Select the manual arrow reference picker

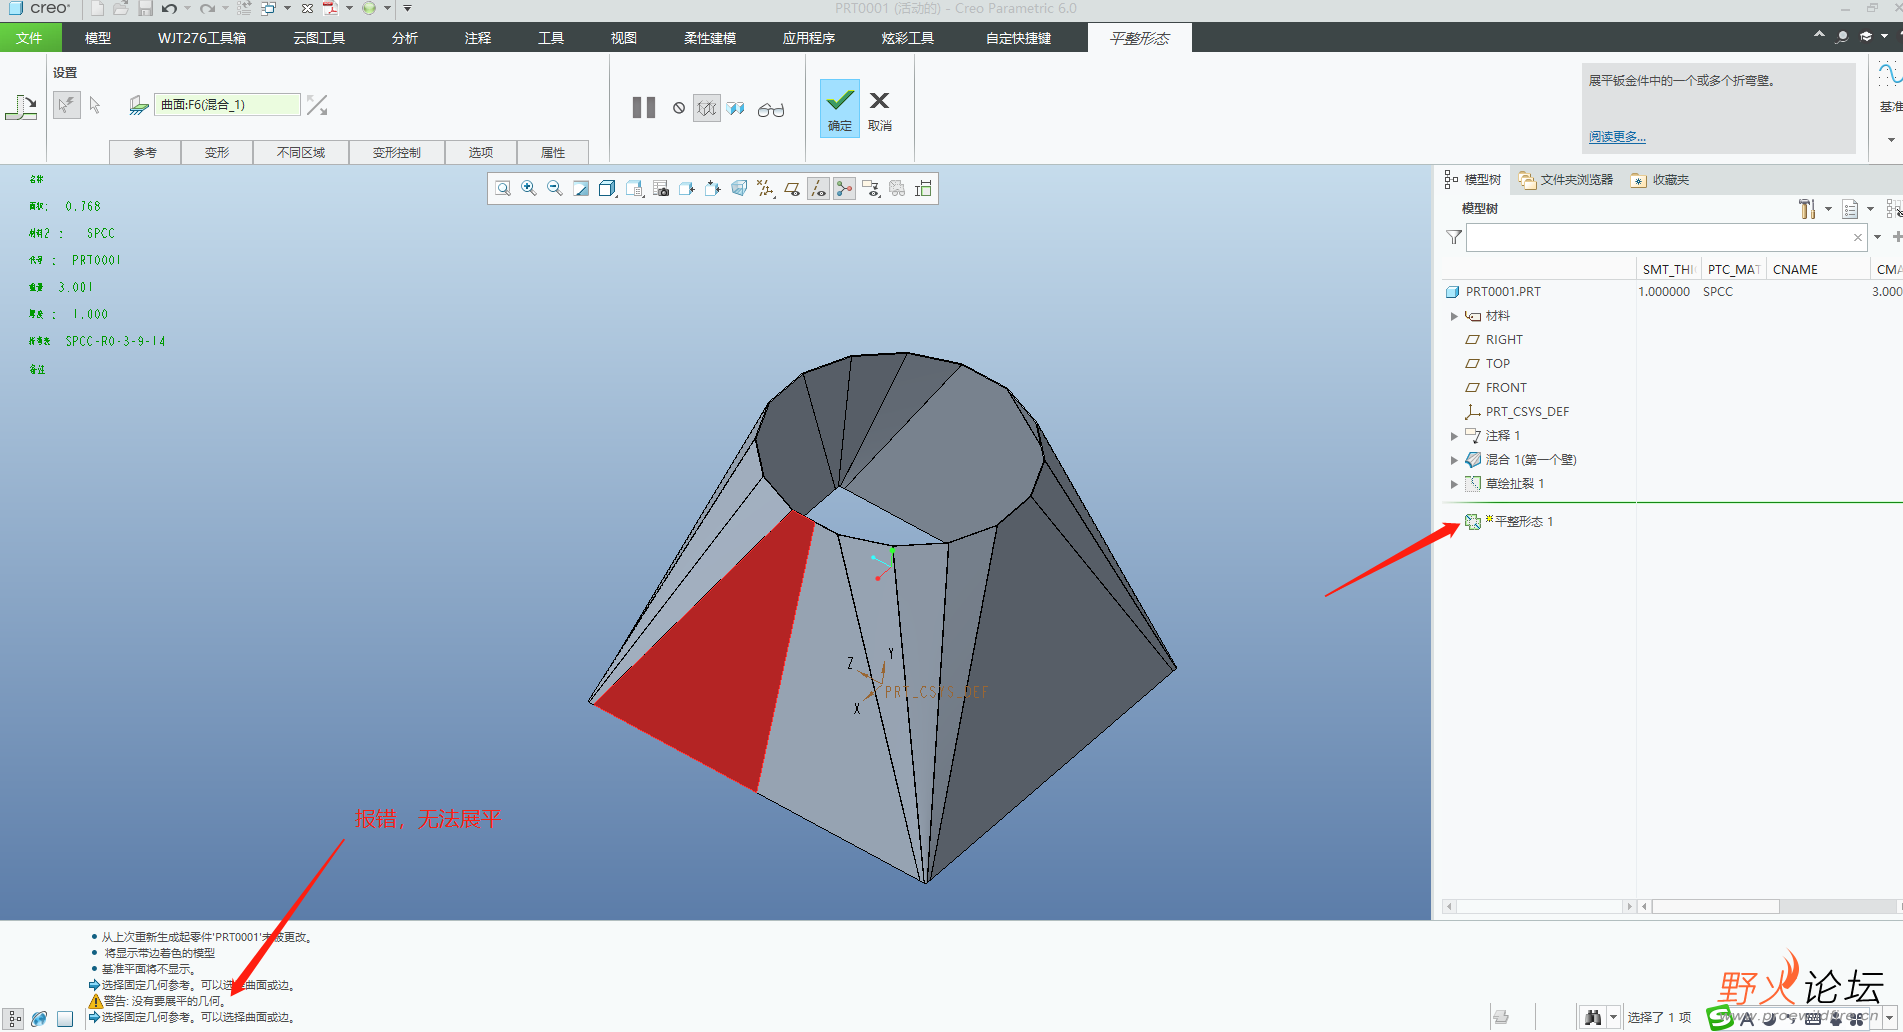point(95,105)
